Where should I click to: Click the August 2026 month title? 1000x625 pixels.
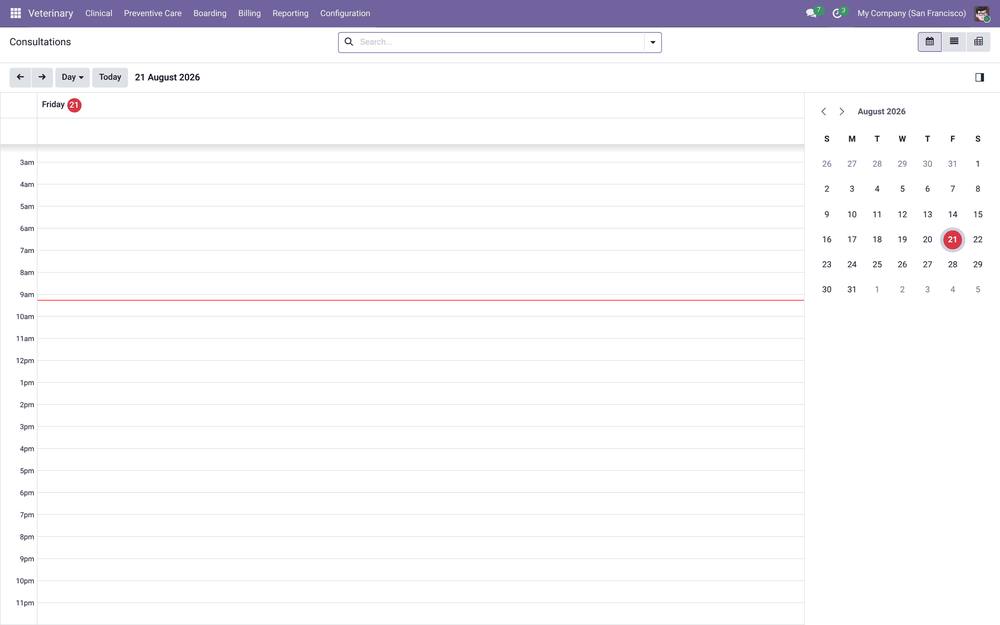pos(881,112)
